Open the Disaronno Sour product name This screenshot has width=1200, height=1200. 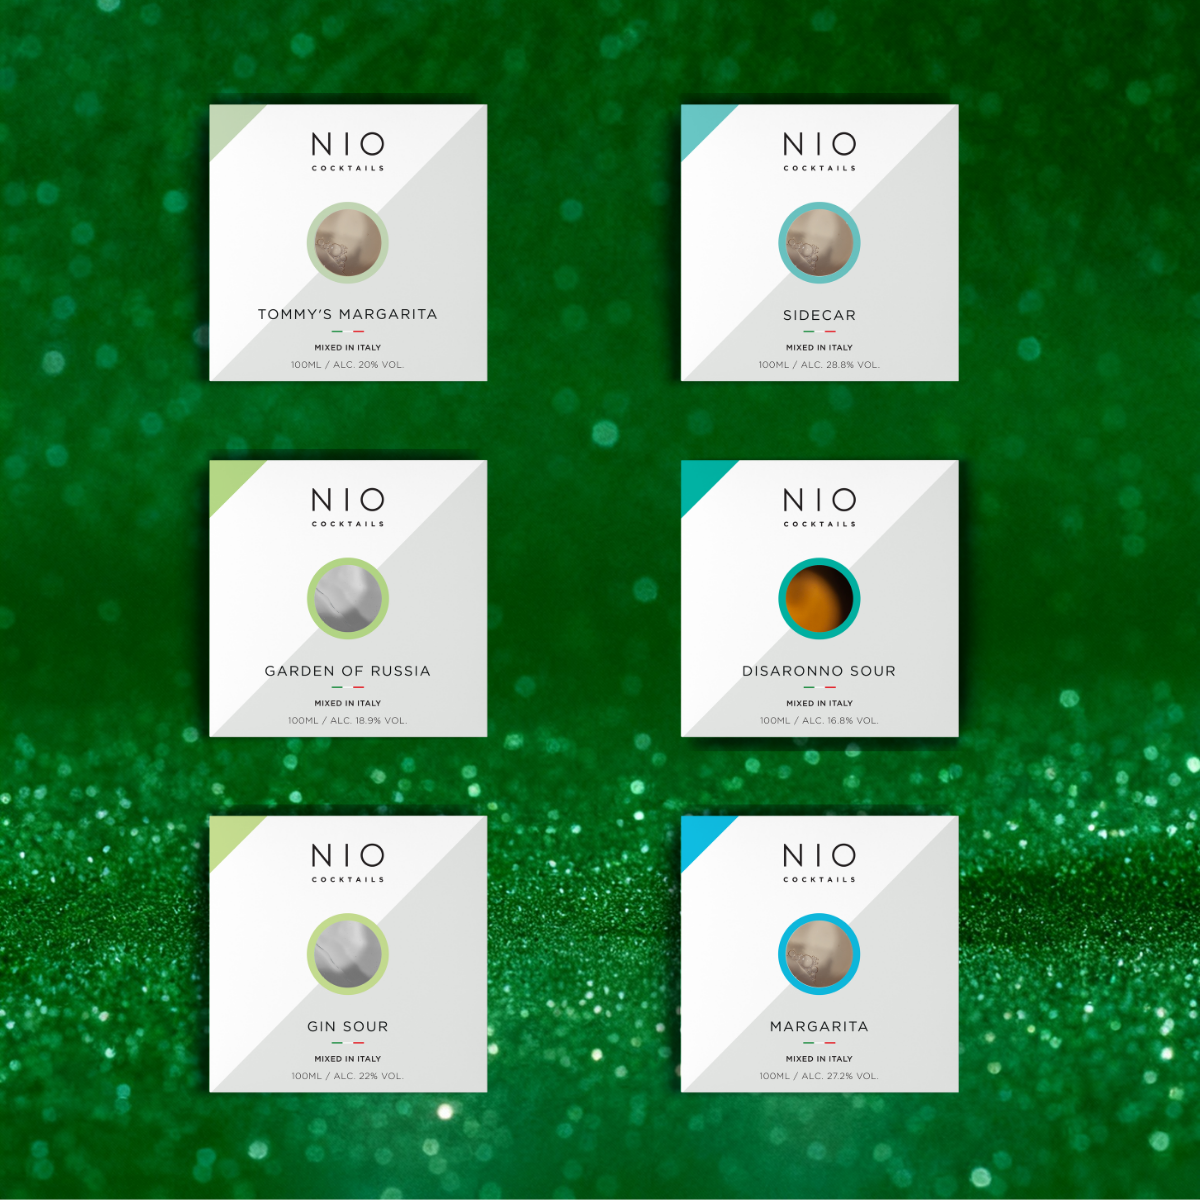pos(819,671)
